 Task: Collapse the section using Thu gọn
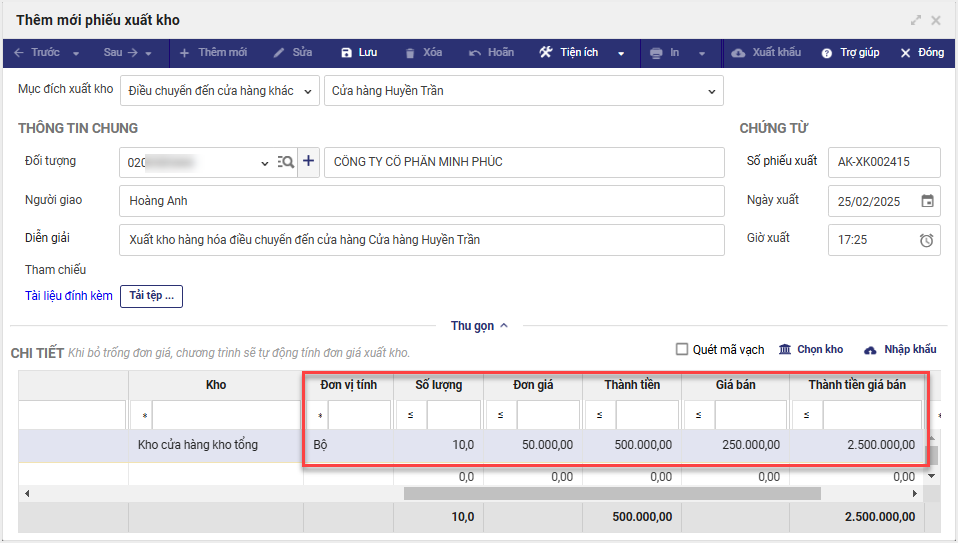pyautogui.click(x=479, y=326)
